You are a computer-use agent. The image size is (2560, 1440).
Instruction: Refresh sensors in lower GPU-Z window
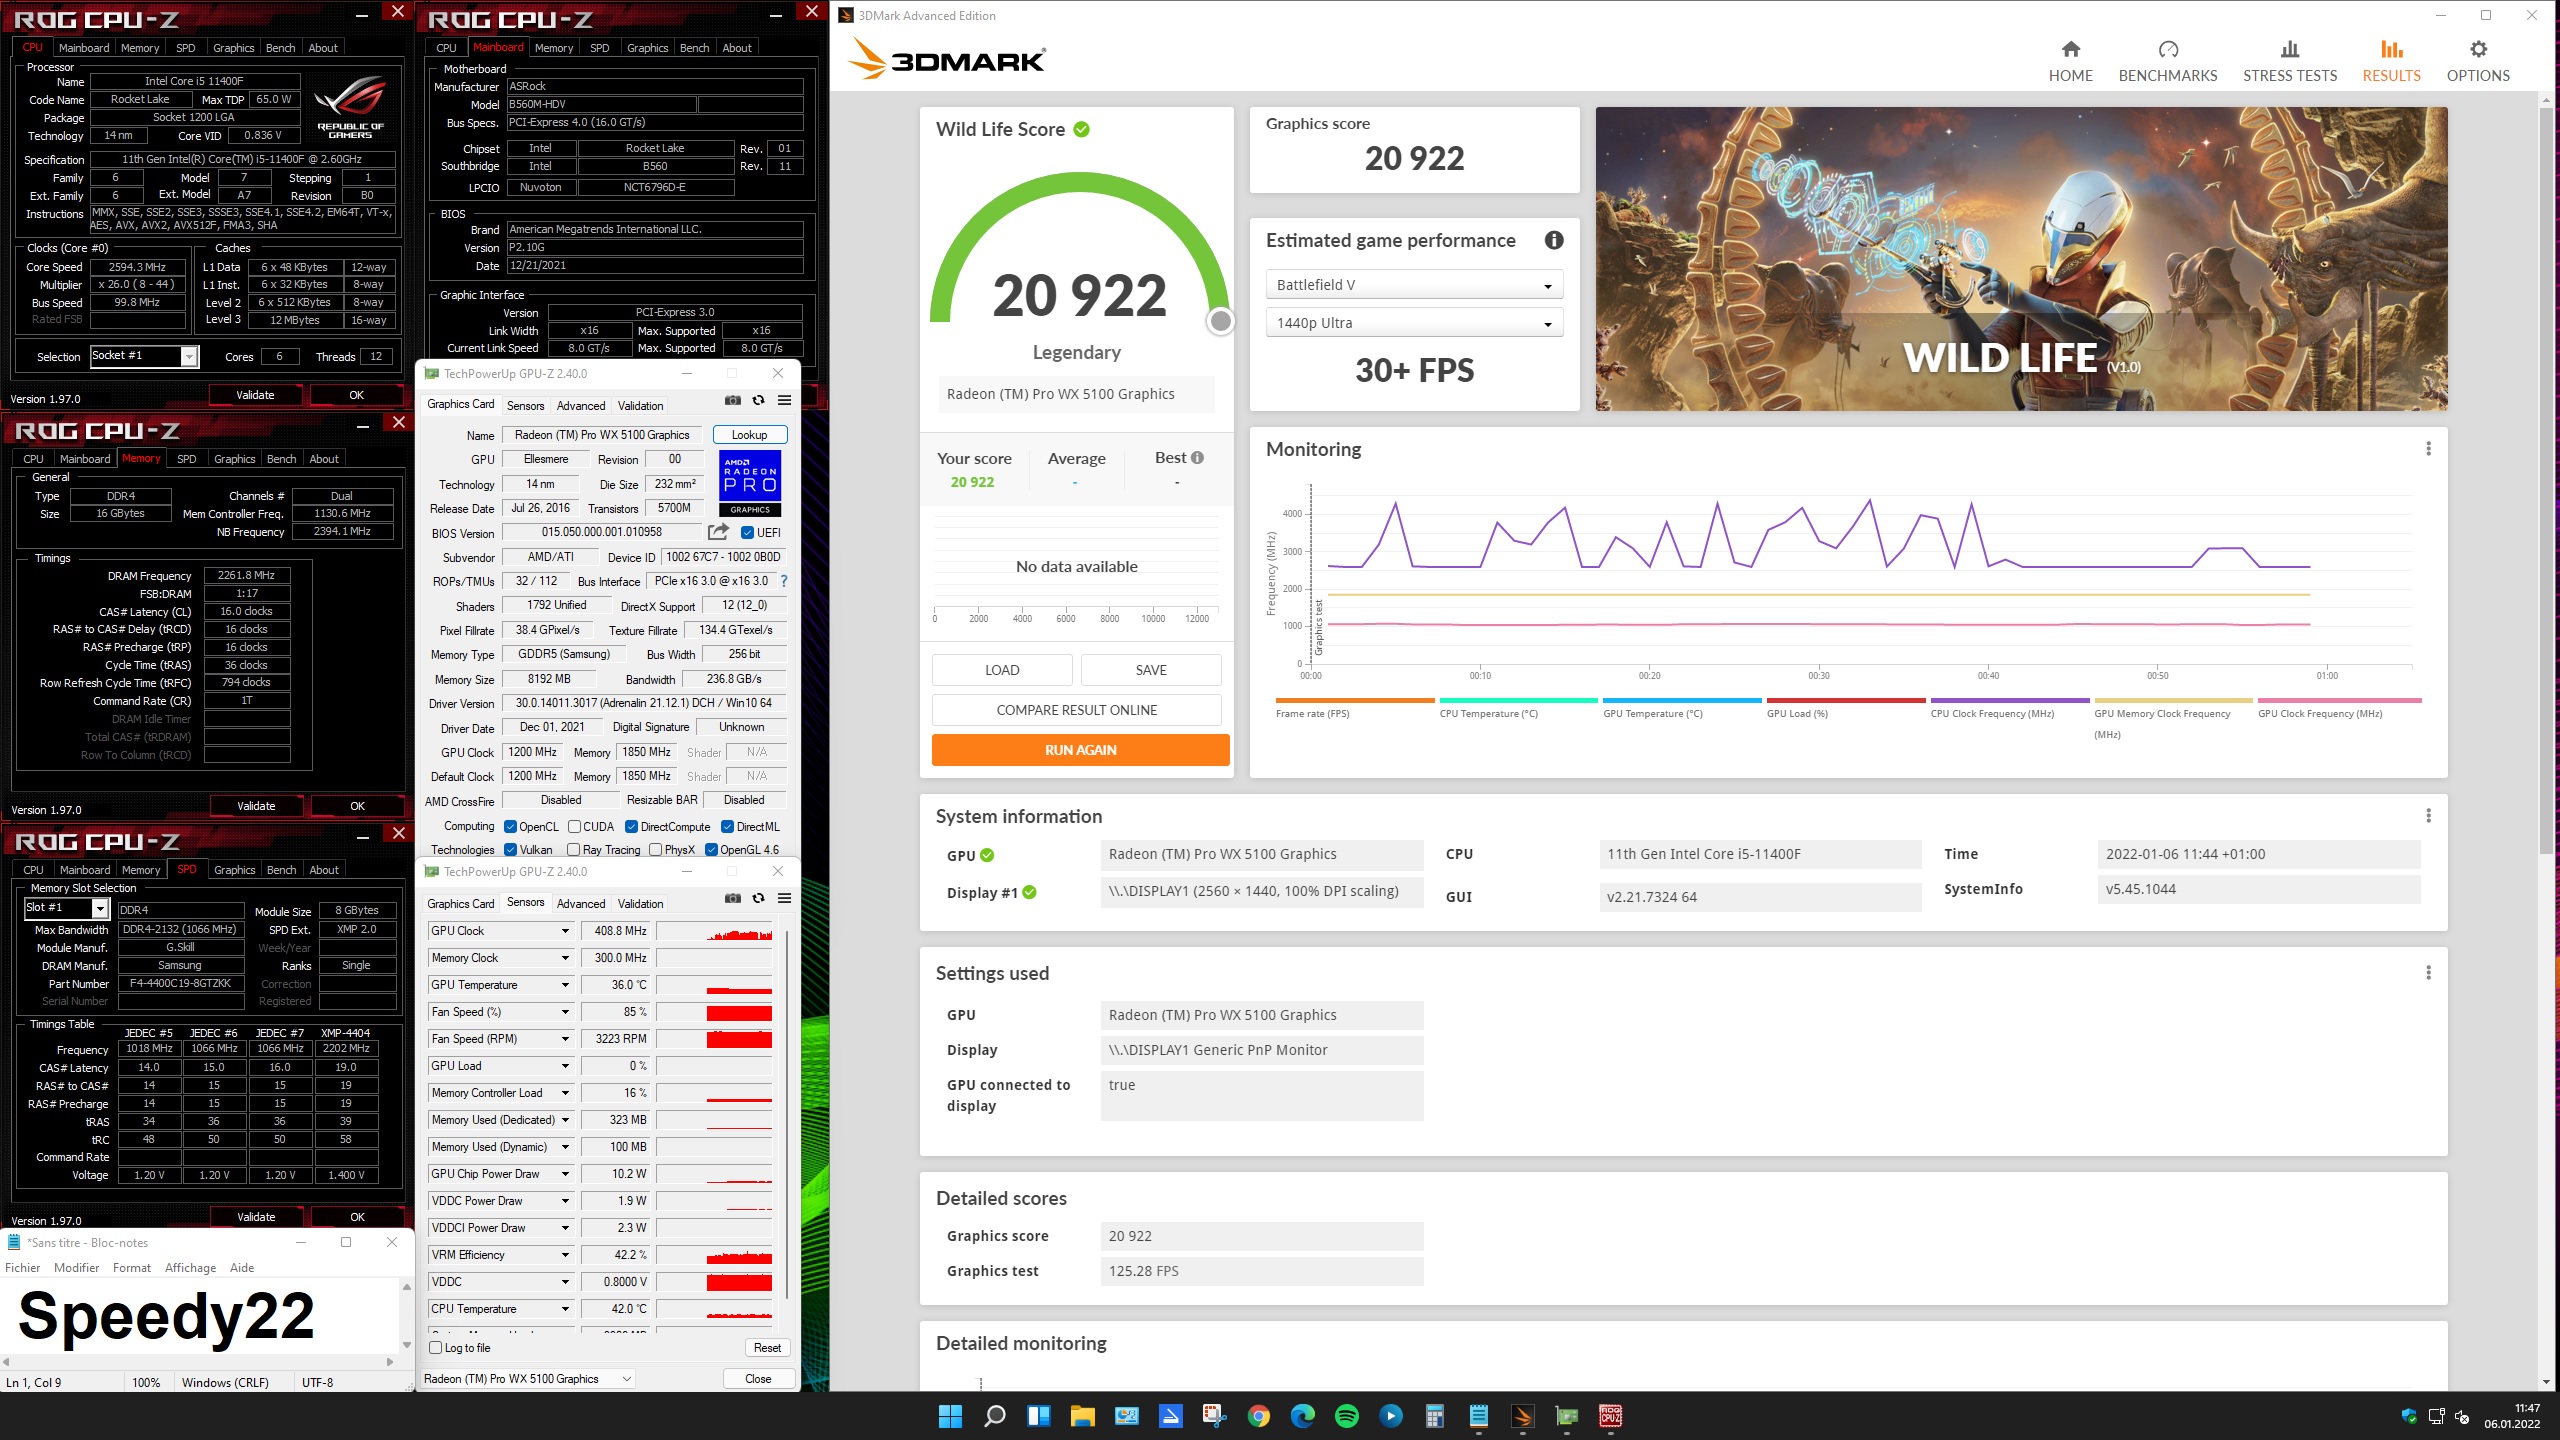click(759, 899)
